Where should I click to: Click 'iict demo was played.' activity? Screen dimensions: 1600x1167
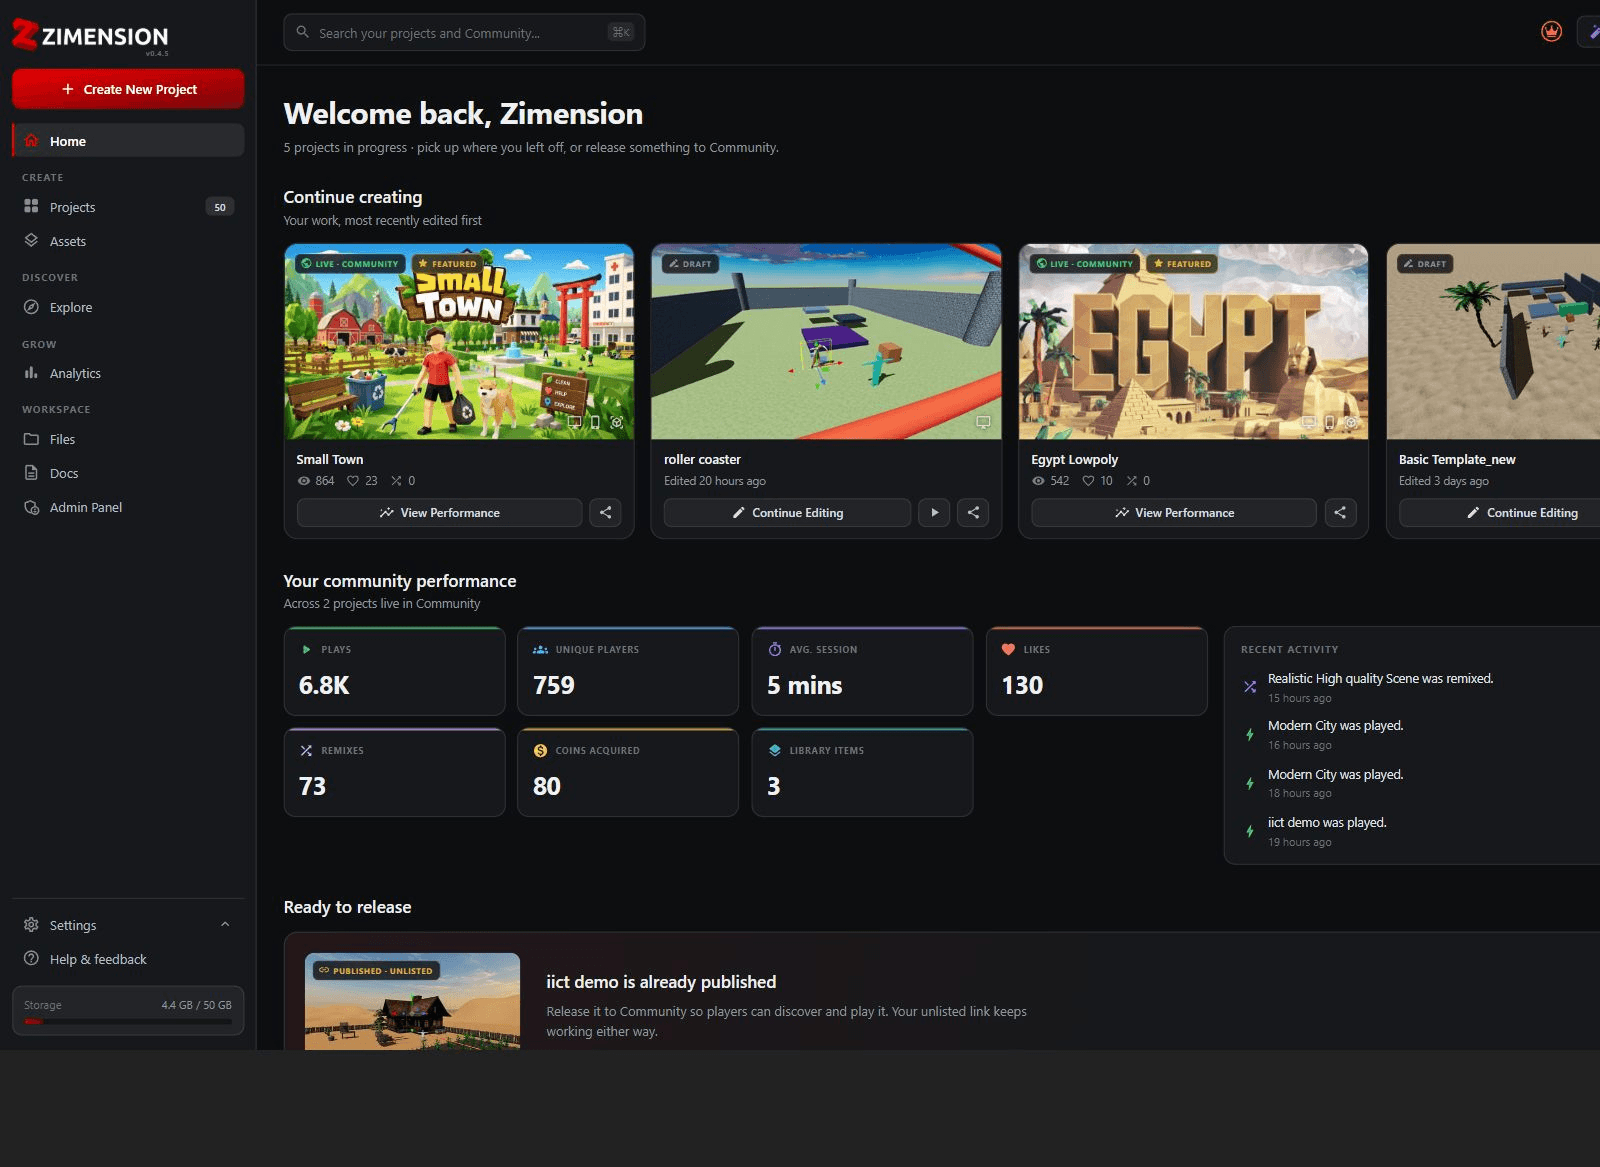pos(1327,822)
